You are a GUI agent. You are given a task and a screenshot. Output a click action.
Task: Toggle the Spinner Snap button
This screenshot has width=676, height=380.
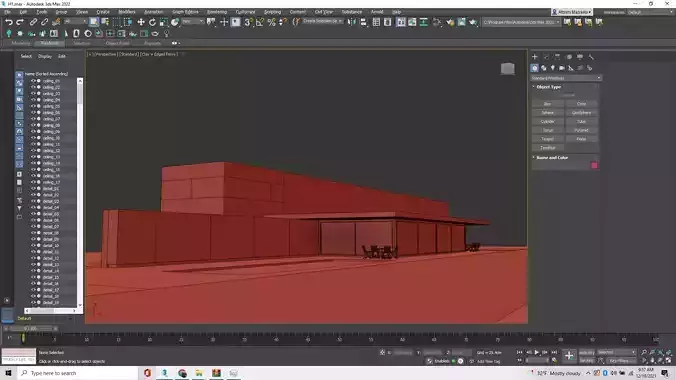click(283, 22)
